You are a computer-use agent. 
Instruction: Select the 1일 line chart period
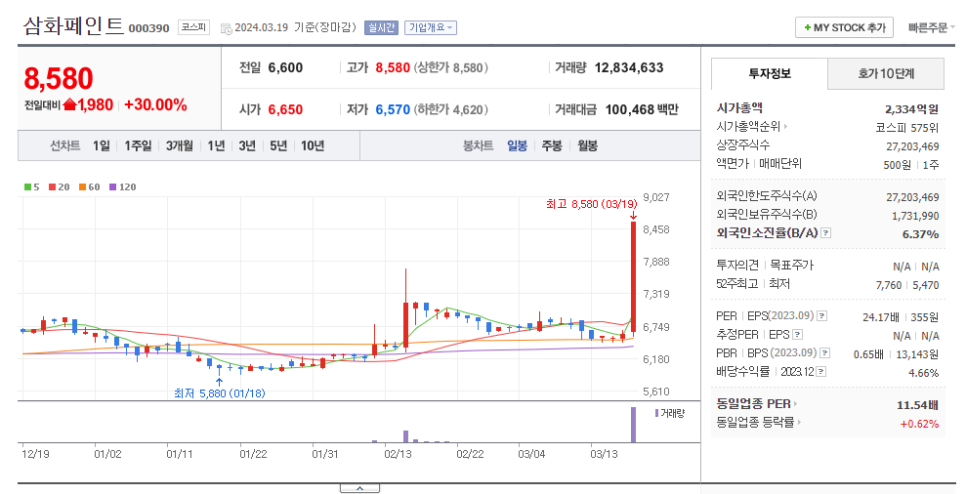point(101,146)
